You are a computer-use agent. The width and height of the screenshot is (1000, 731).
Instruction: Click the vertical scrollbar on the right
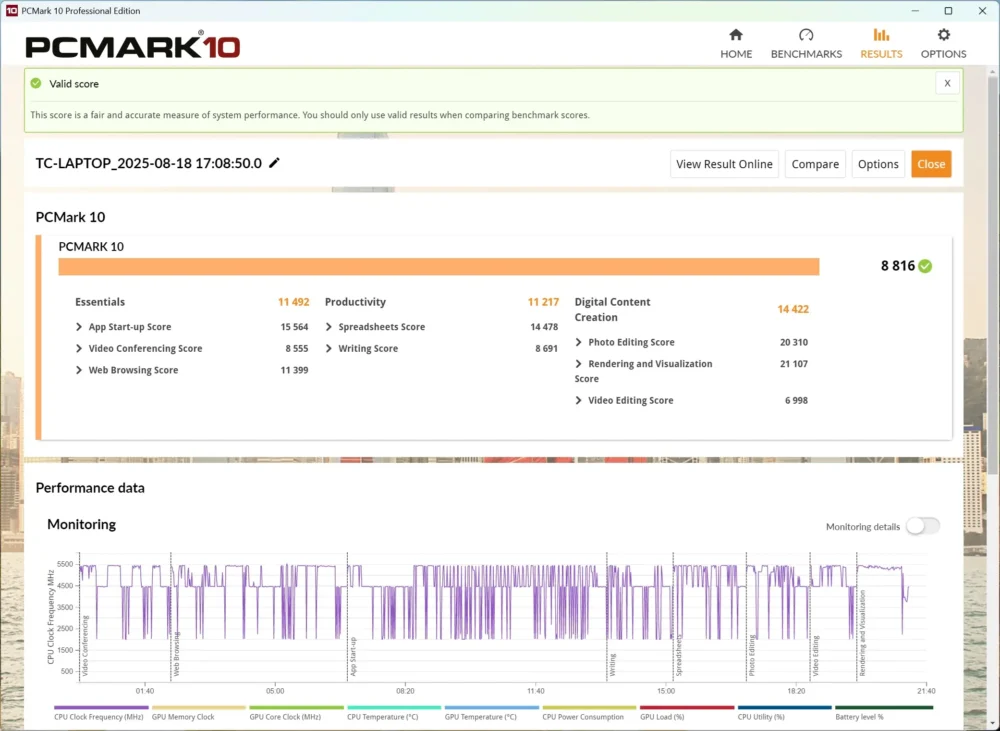992,274
